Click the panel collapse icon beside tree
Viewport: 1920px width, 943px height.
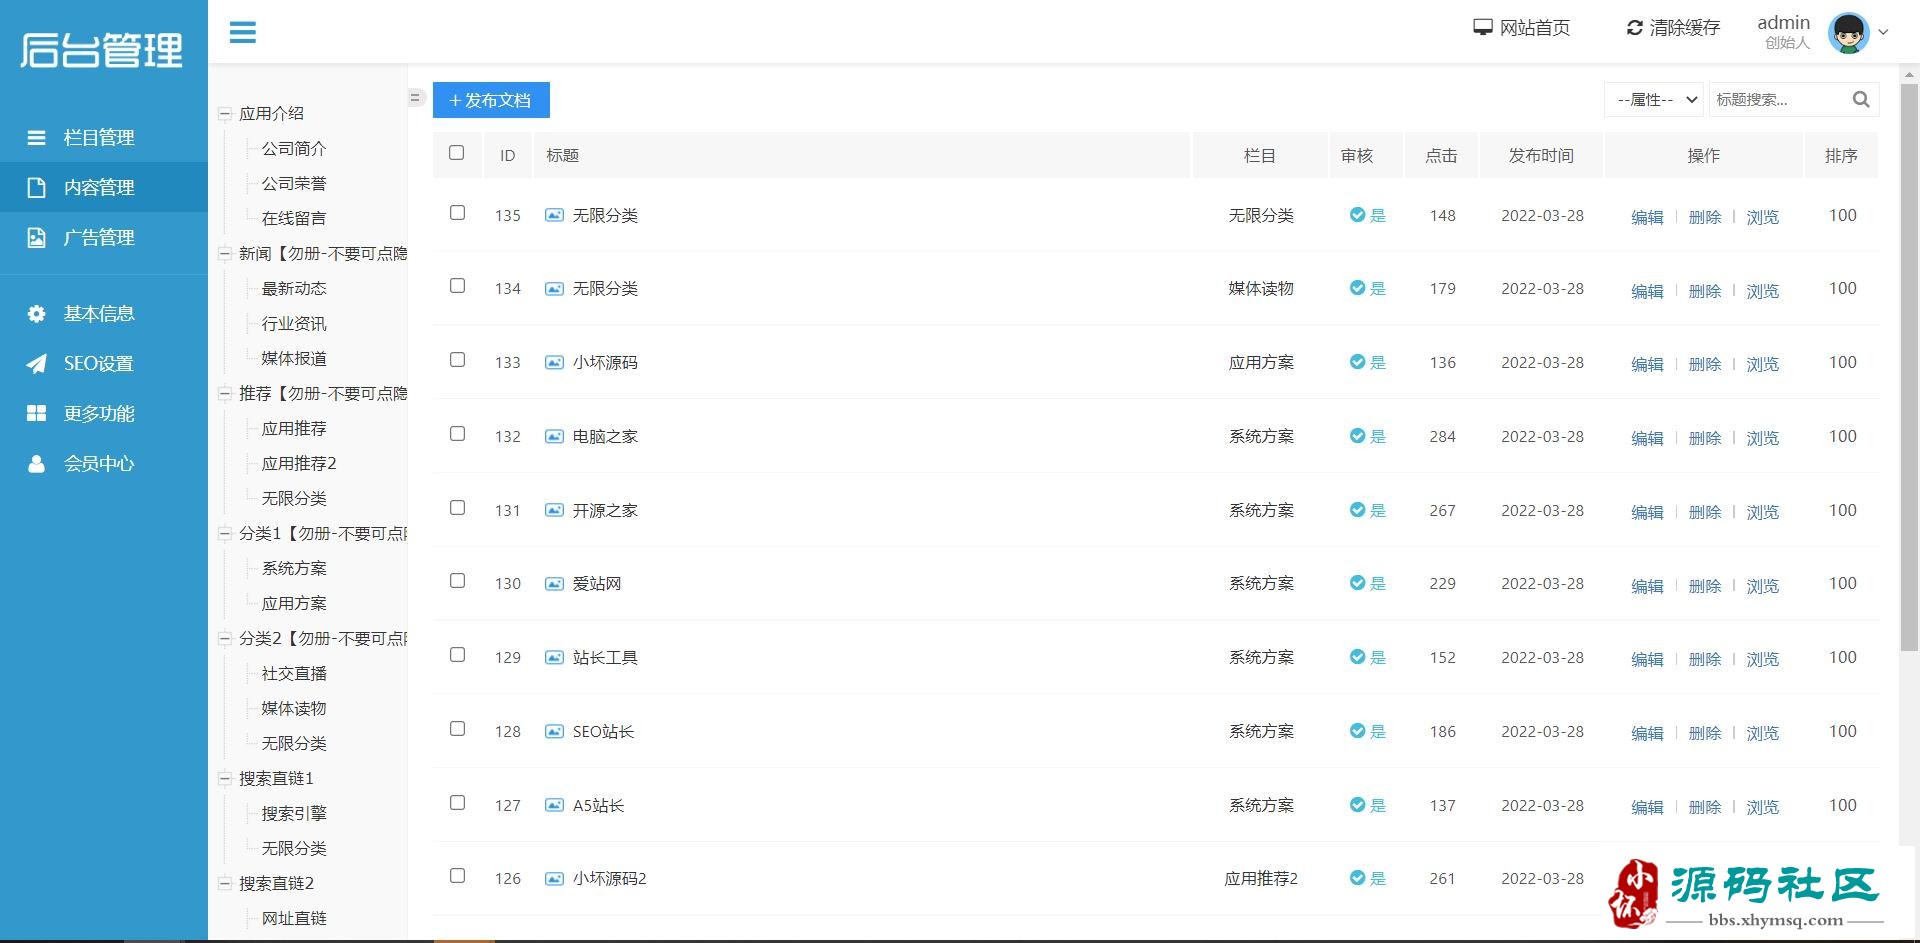pos(415,98)
